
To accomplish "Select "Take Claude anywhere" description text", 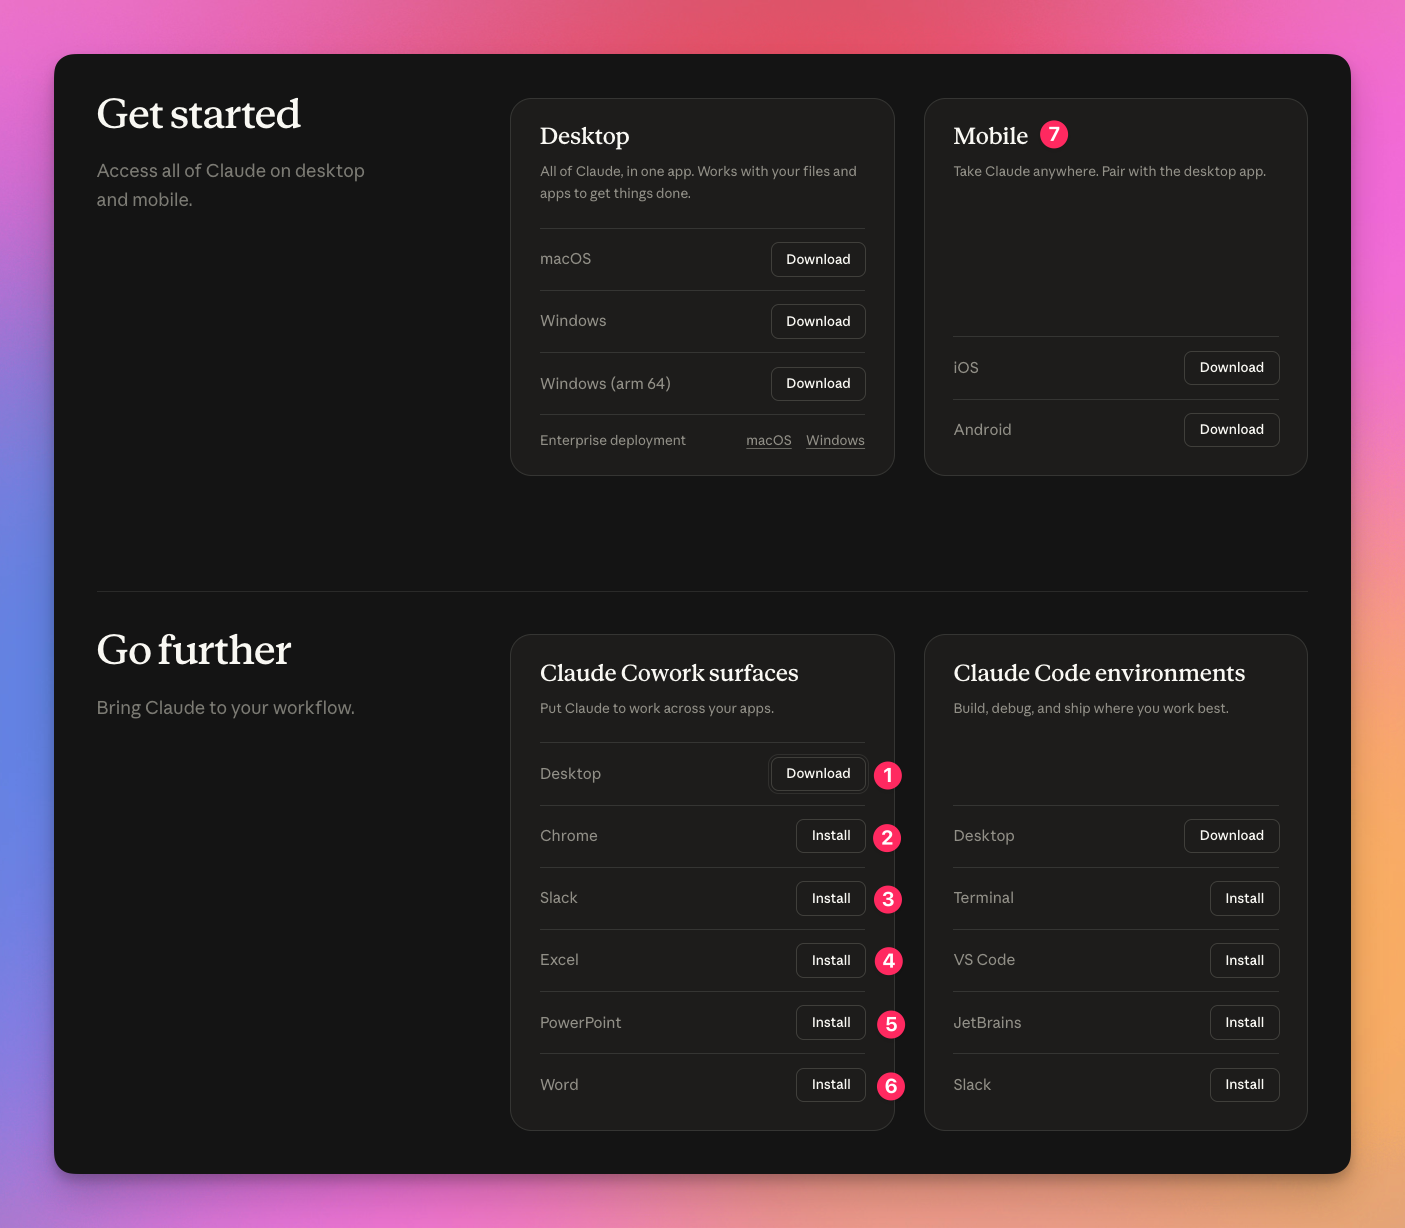I will point(1110,171).
